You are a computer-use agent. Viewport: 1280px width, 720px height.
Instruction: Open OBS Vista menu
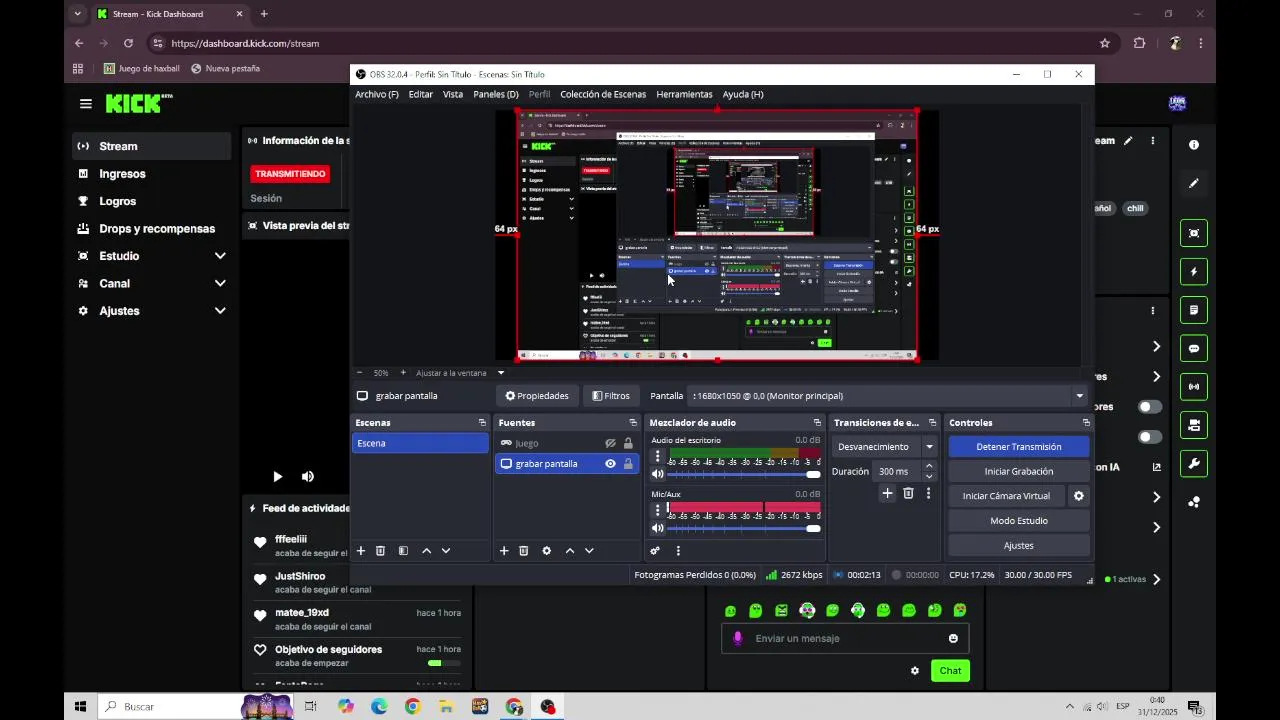(x=453, y=94)
